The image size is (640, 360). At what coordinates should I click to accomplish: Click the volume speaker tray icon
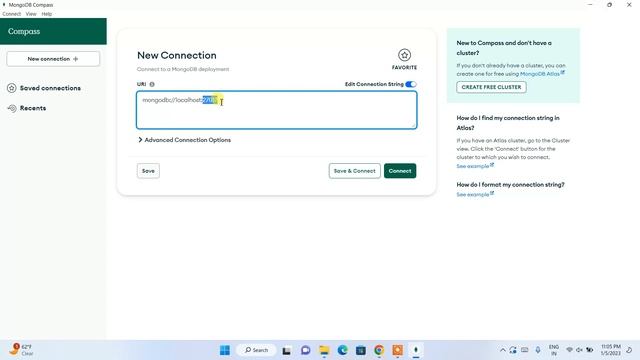tap(579, 350)
